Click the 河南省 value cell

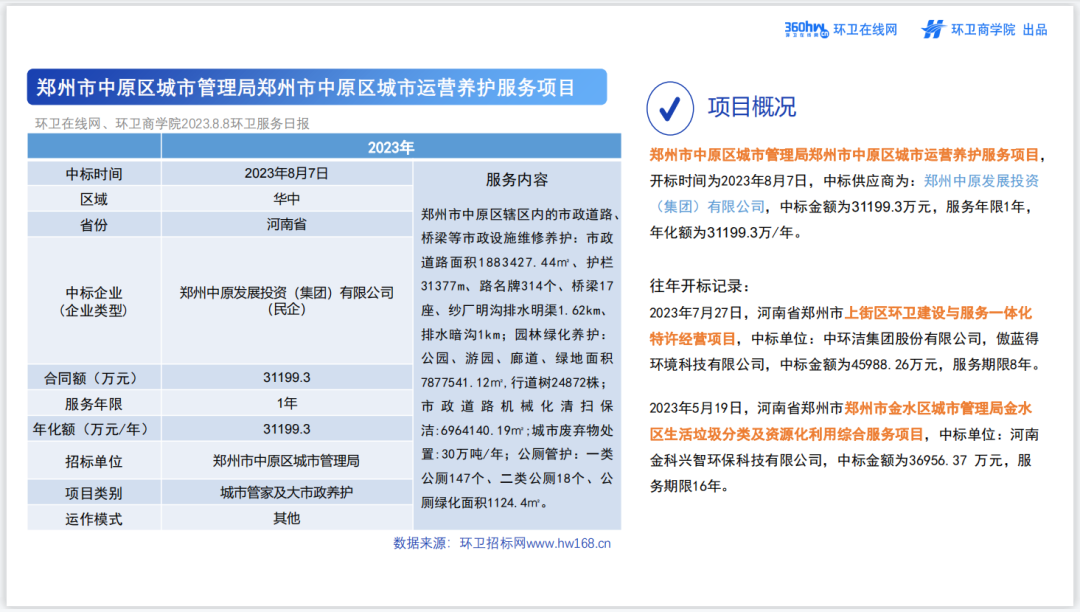[x=287, y=224]
